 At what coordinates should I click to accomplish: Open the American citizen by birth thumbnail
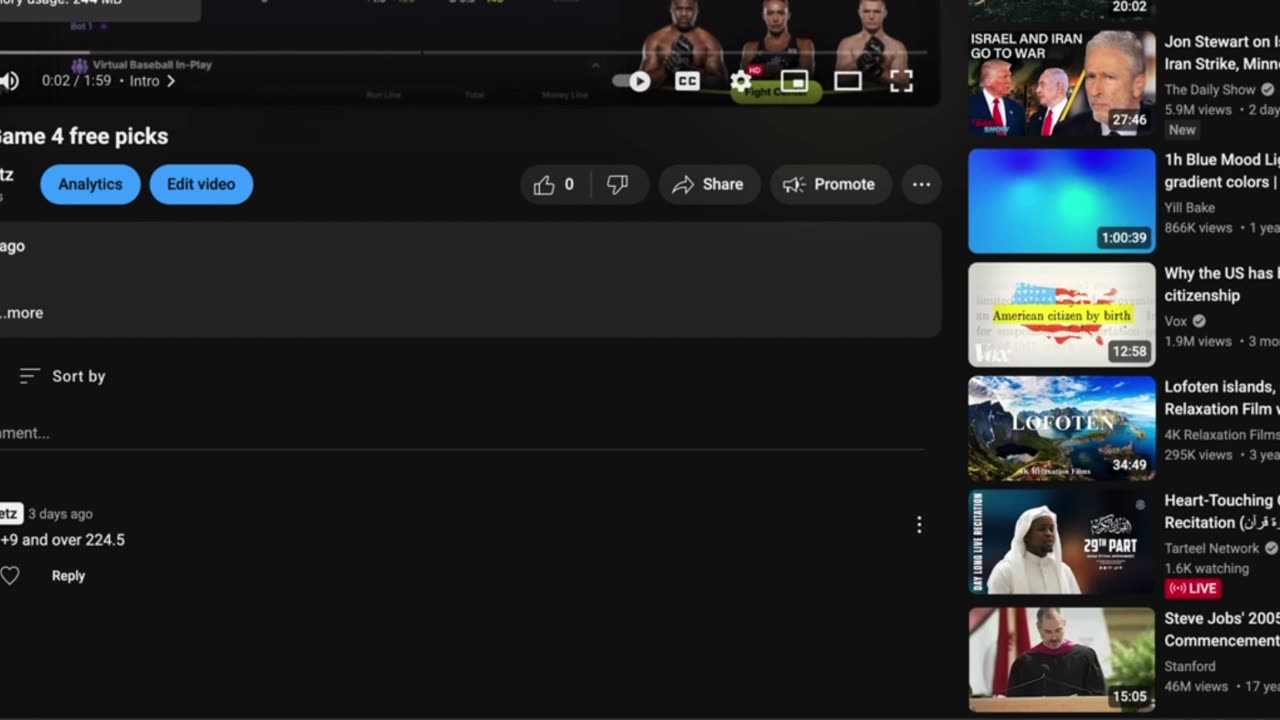coord(1062,315)
